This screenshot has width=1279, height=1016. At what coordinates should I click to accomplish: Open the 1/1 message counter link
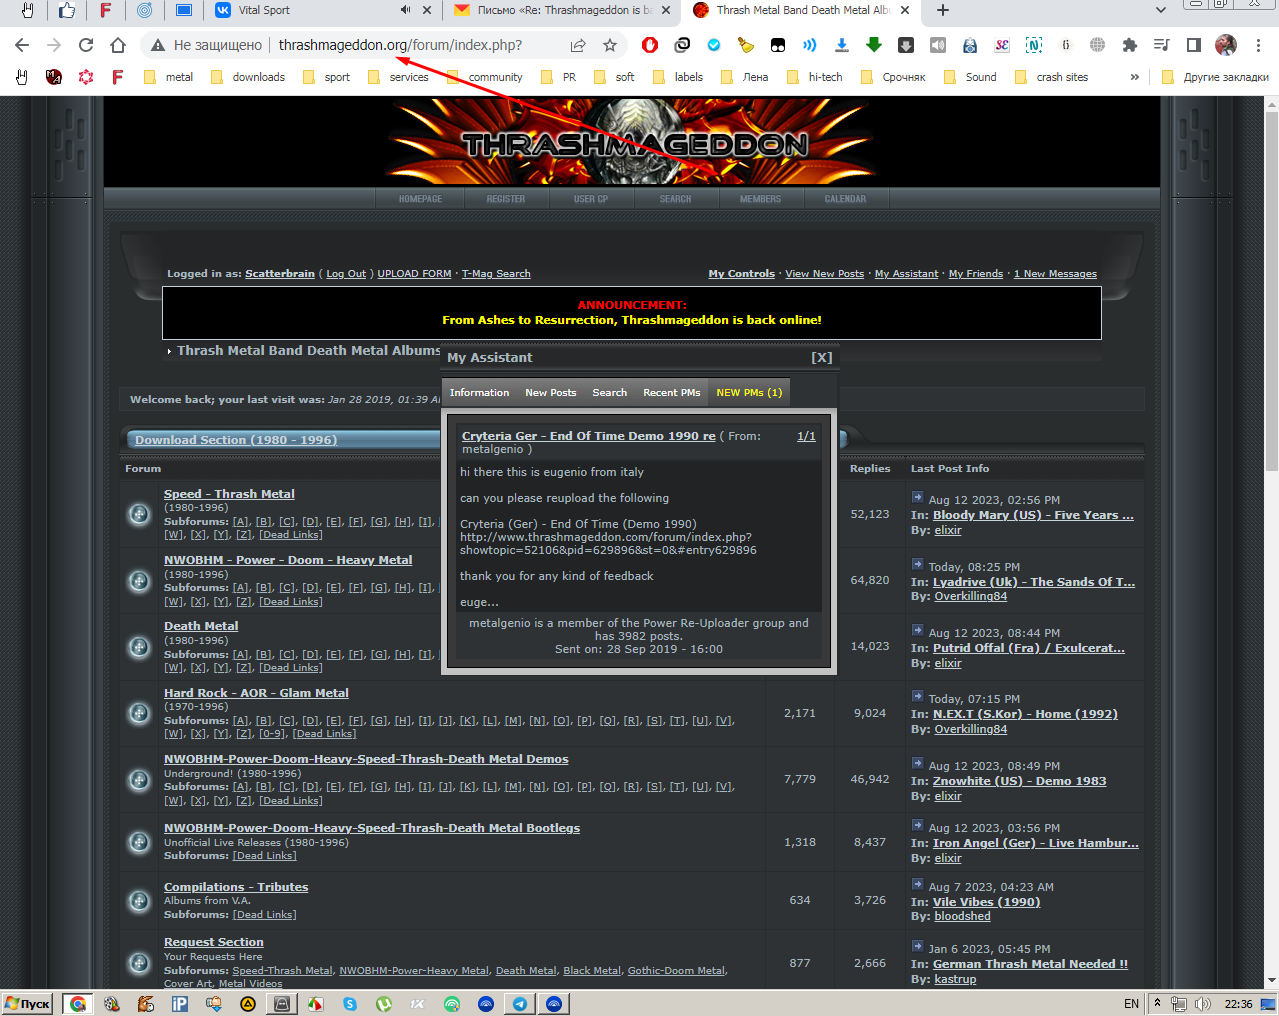pos(806,436)
